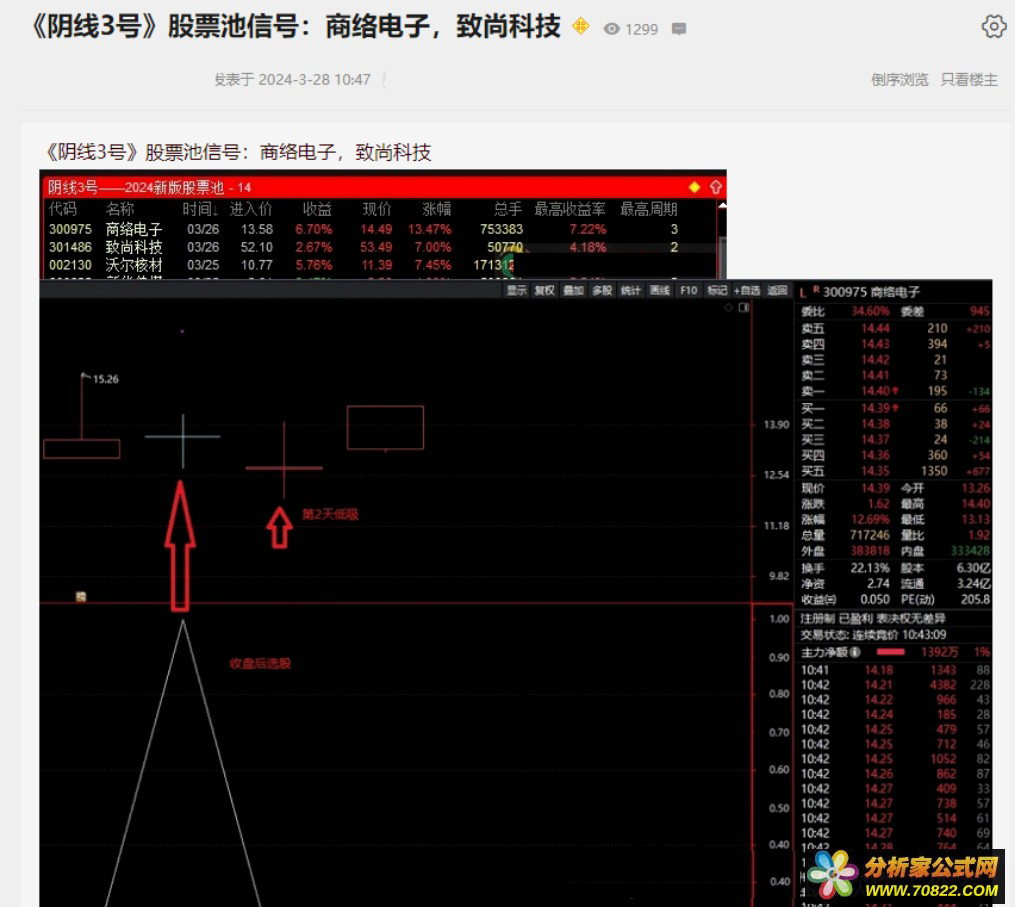
Task: Click the post date 2024-3-28 10:47
Action: click(315, 80)
